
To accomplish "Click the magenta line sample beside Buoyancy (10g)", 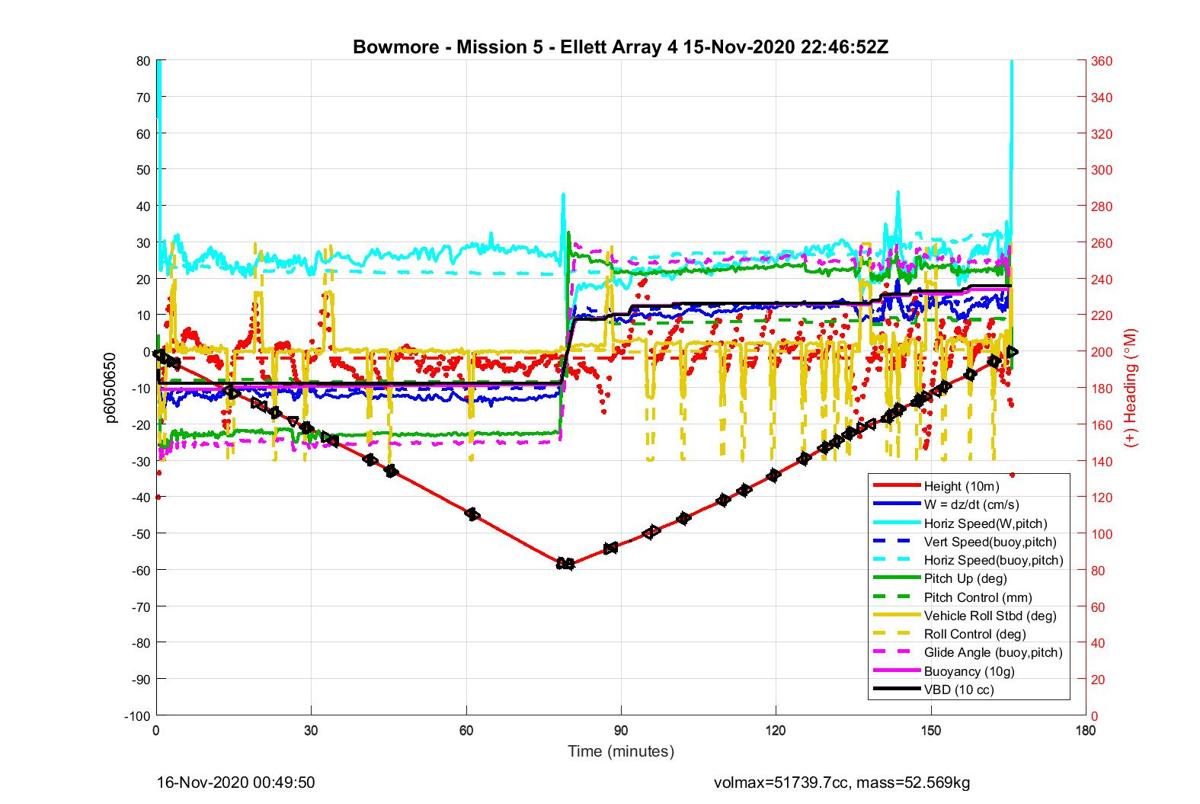I will coord(896,671).
